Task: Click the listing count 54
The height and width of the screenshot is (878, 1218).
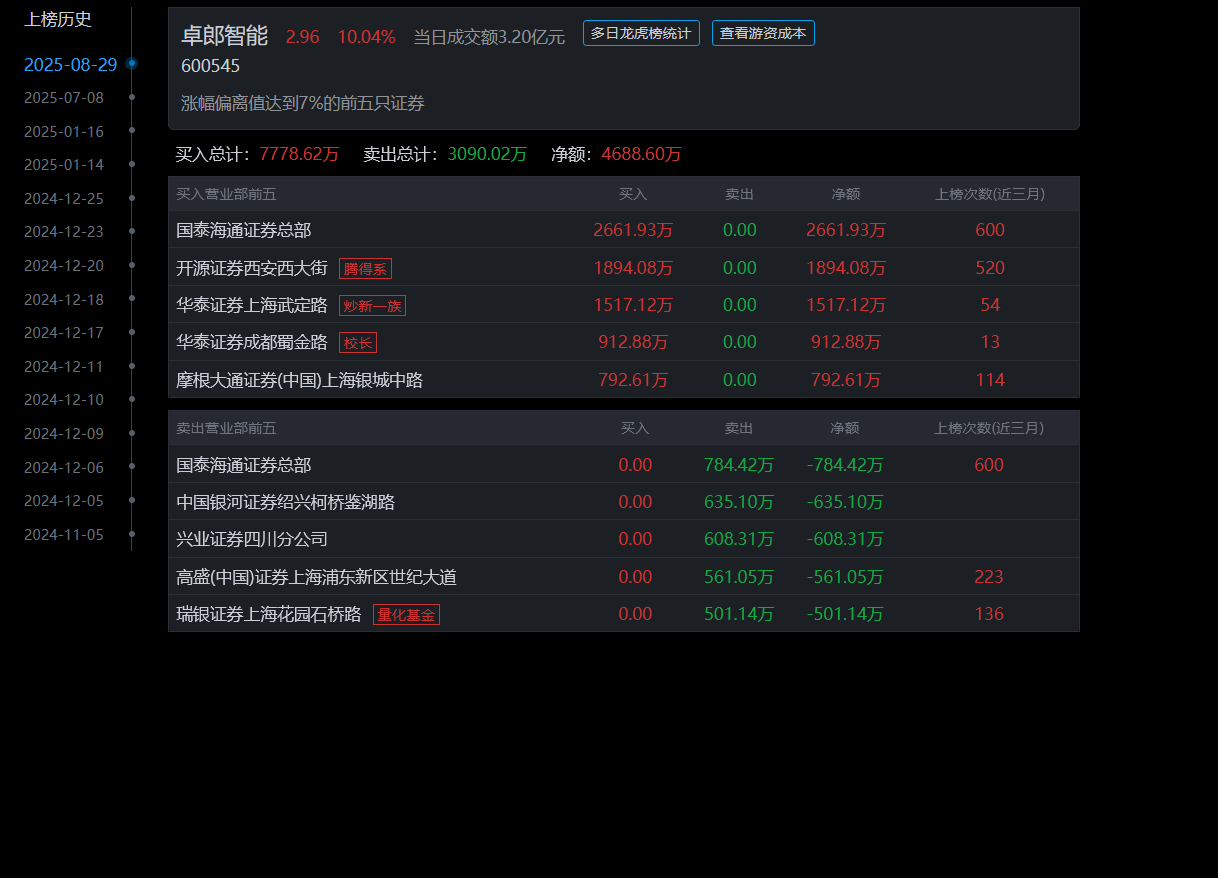Action: point(990,305)
